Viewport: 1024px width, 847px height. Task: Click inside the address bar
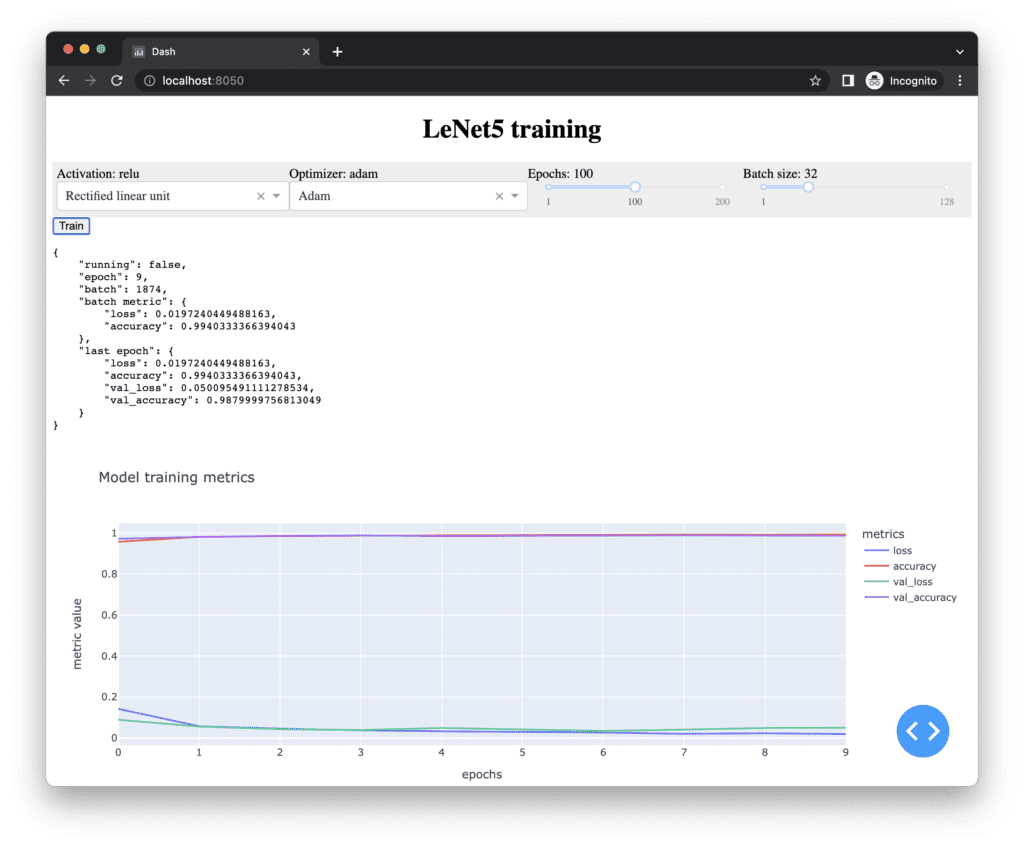pos(300,80)
